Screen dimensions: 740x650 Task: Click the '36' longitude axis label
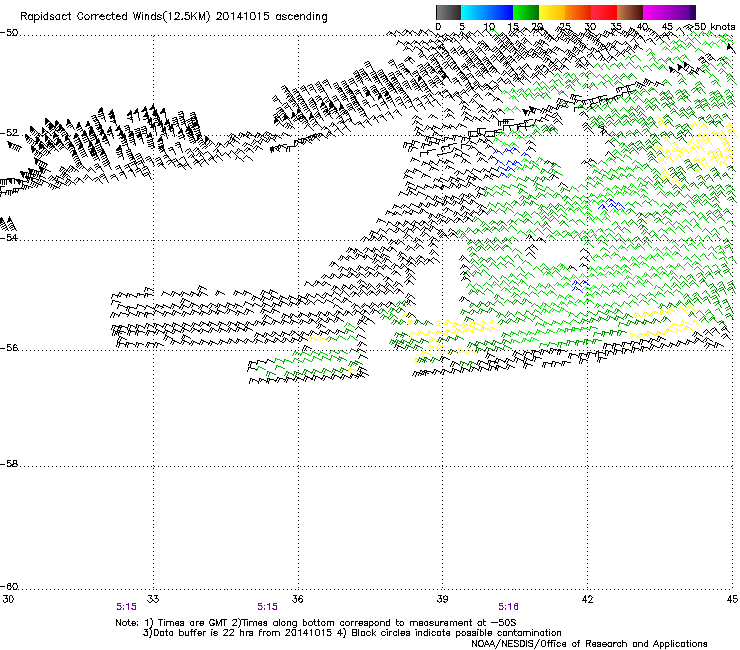click(x=298, y=599)
